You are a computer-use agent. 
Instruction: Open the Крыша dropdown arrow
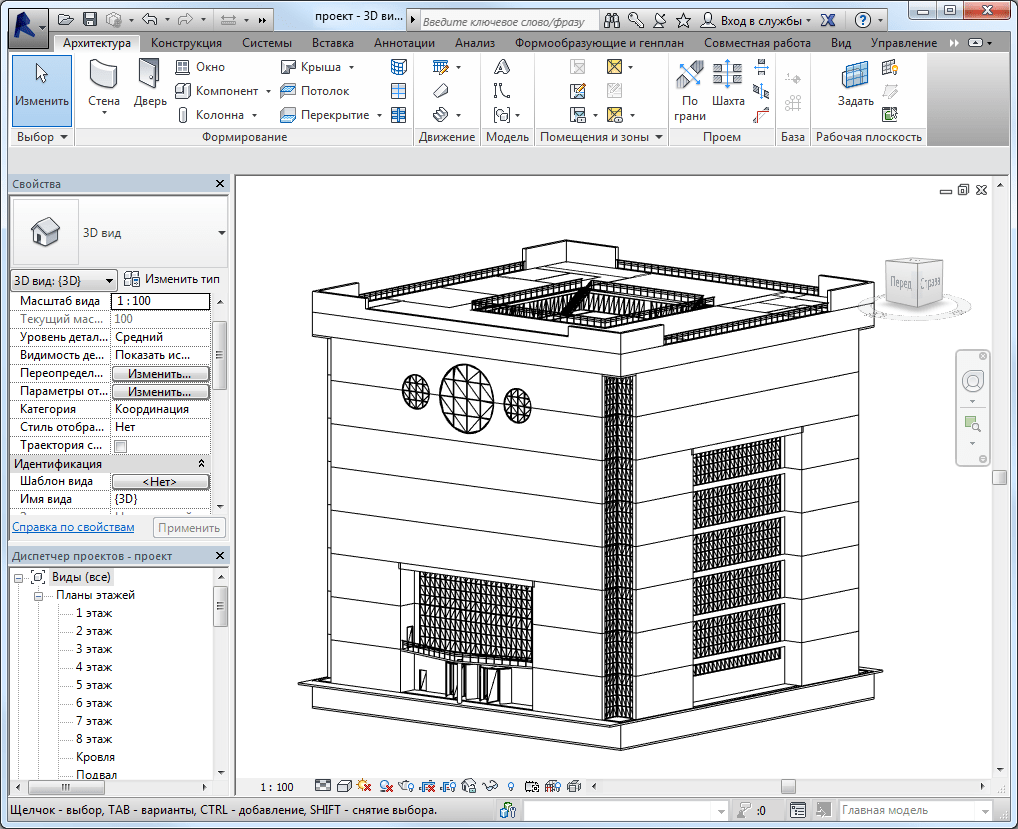[x=352, y=67]
